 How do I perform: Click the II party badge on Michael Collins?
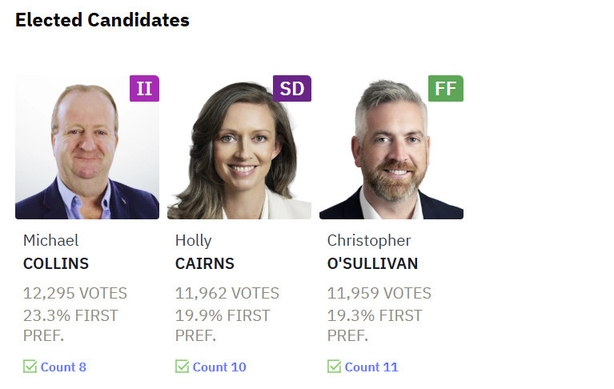[x=144, y=89]
